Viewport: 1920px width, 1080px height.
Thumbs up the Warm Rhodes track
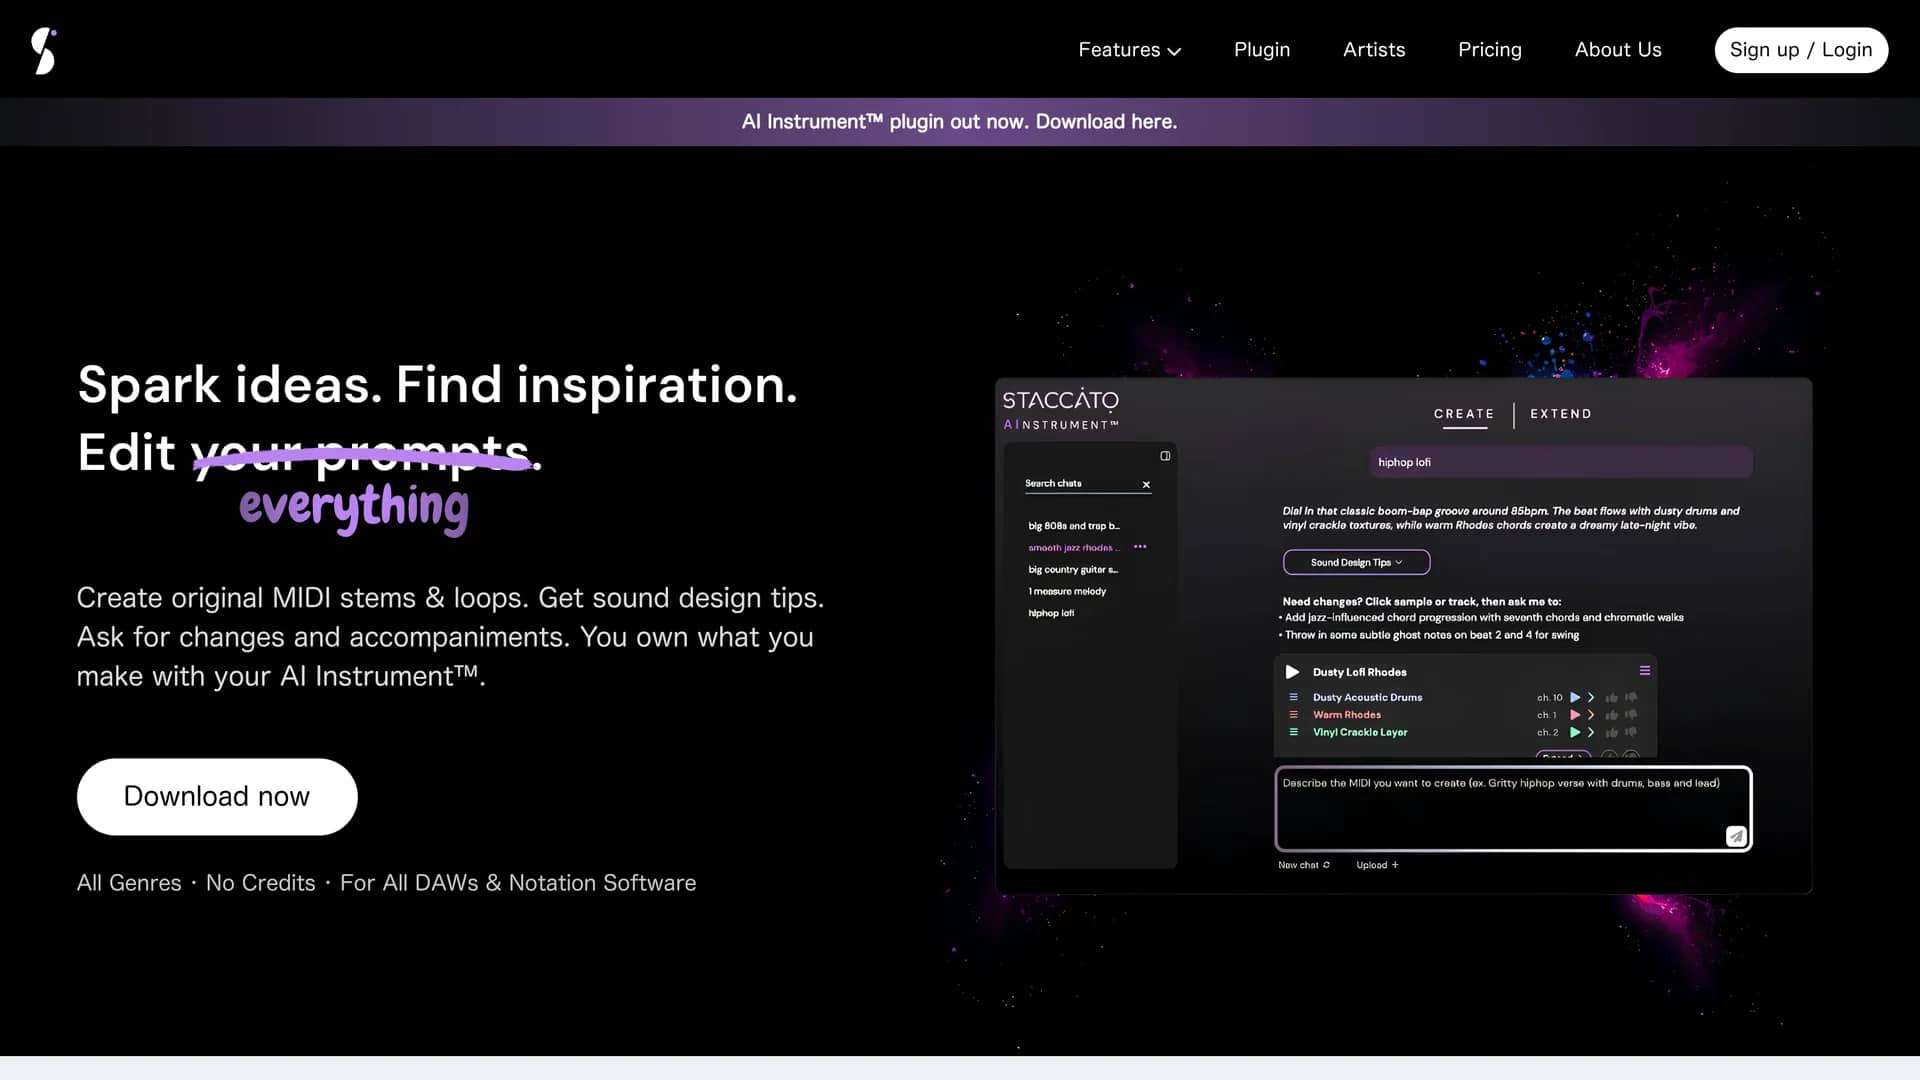tap(1612, 715)
